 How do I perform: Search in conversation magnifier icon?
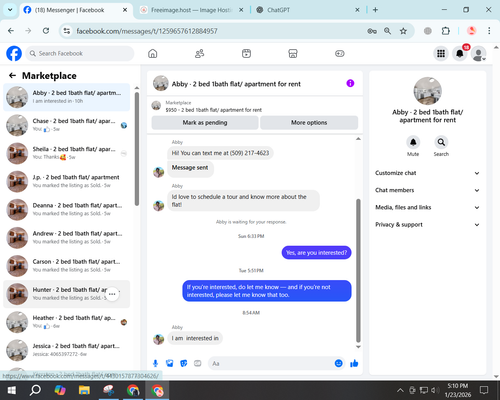coord(441,142)
